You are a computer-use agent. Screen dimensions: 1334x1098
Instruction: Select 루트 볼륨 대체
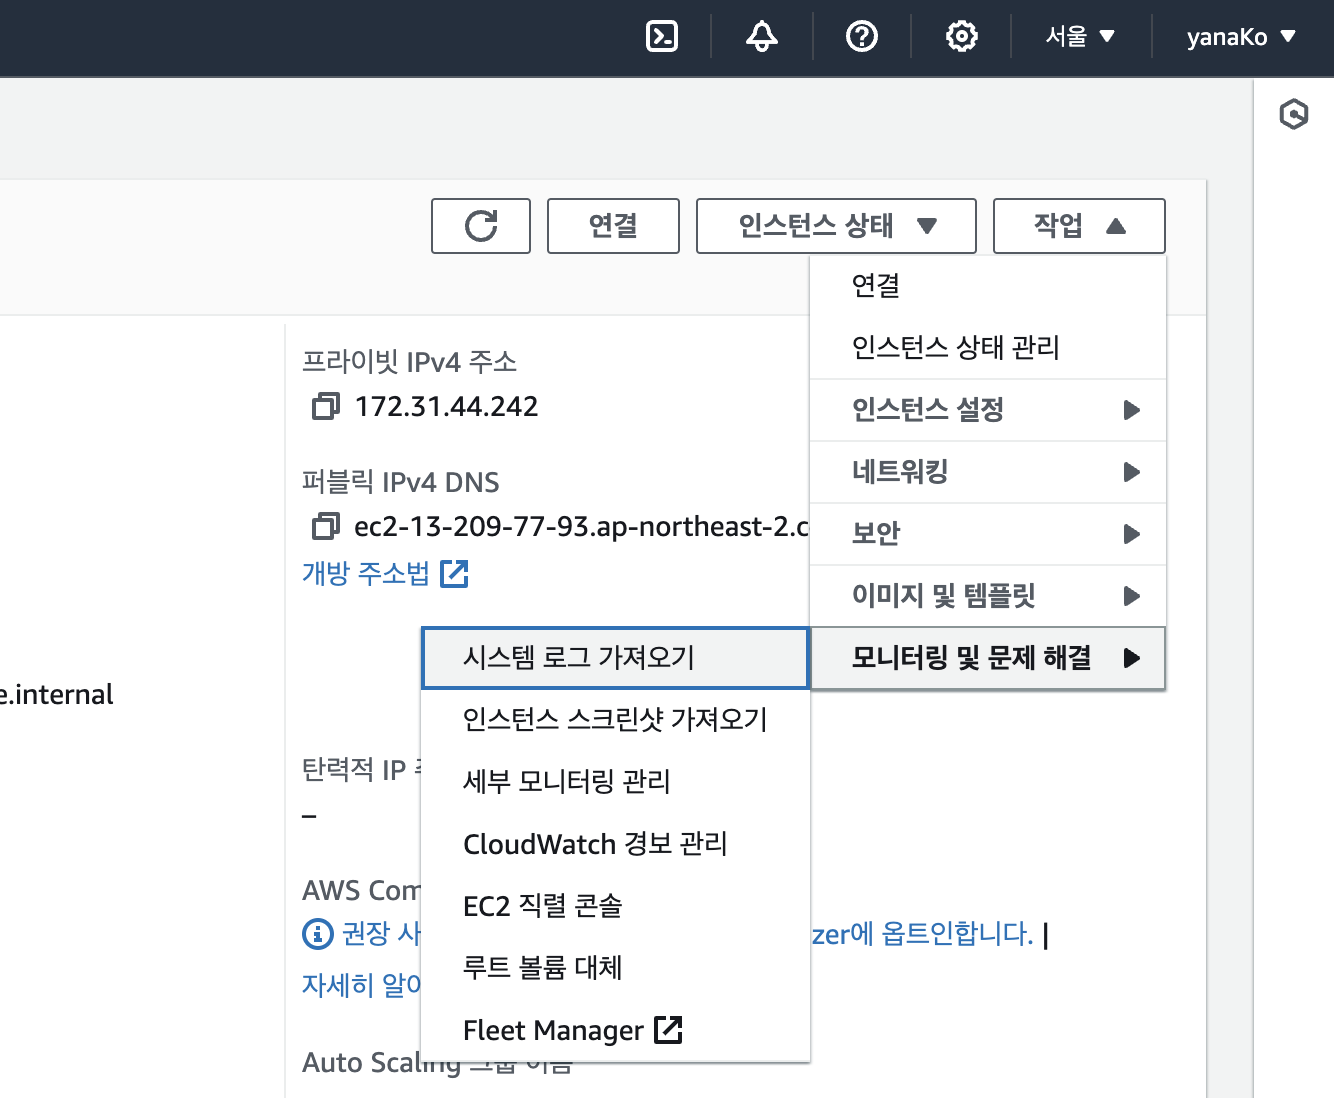pos(615,968)
